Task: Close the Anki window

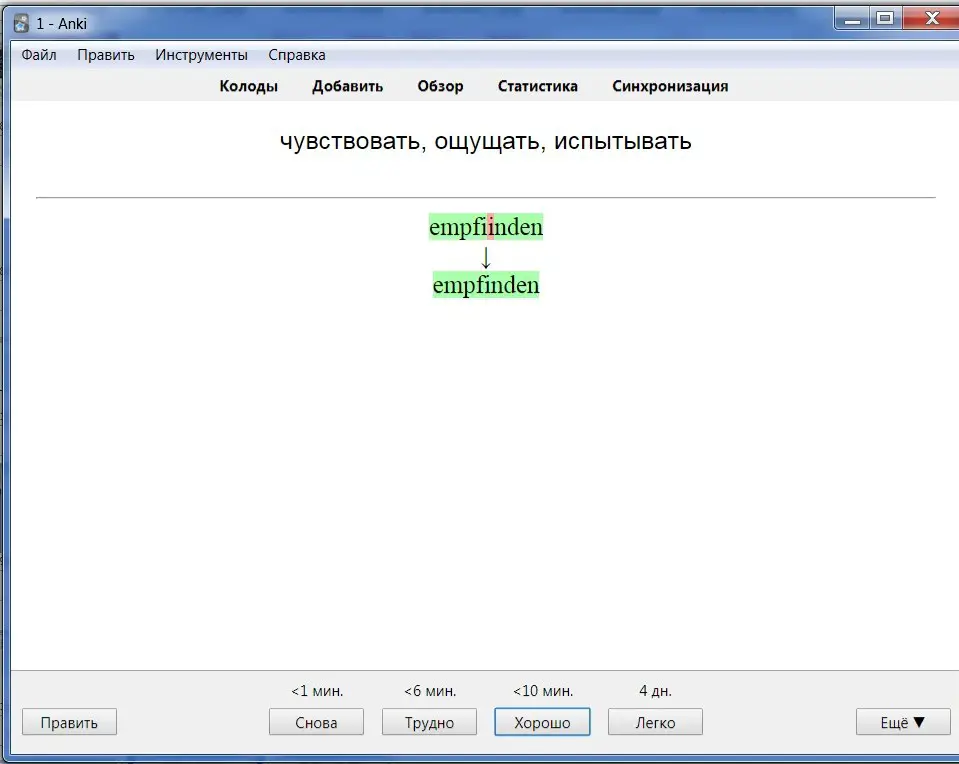Action: 931,18
